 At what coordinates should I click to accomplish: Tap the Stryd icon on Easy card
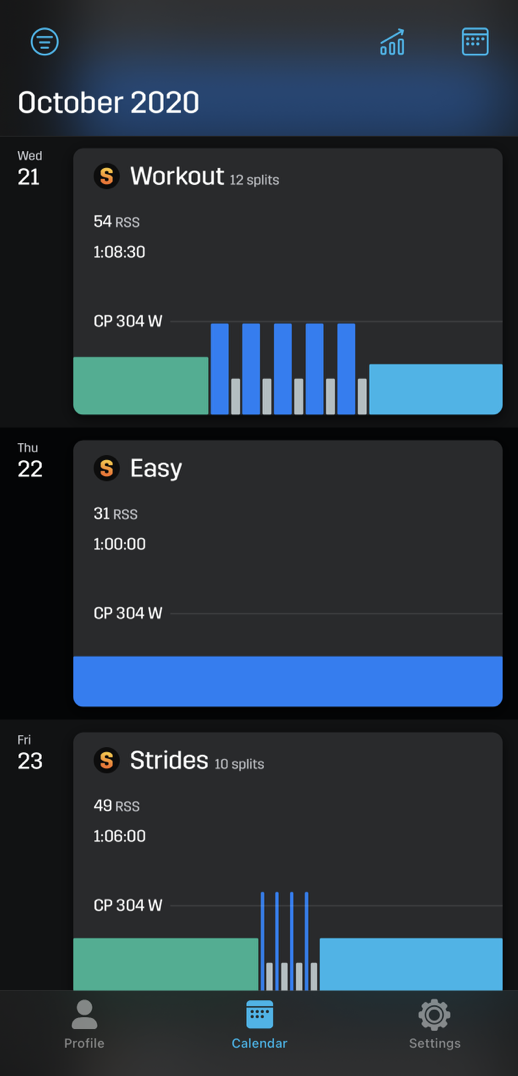pos(106,468)
